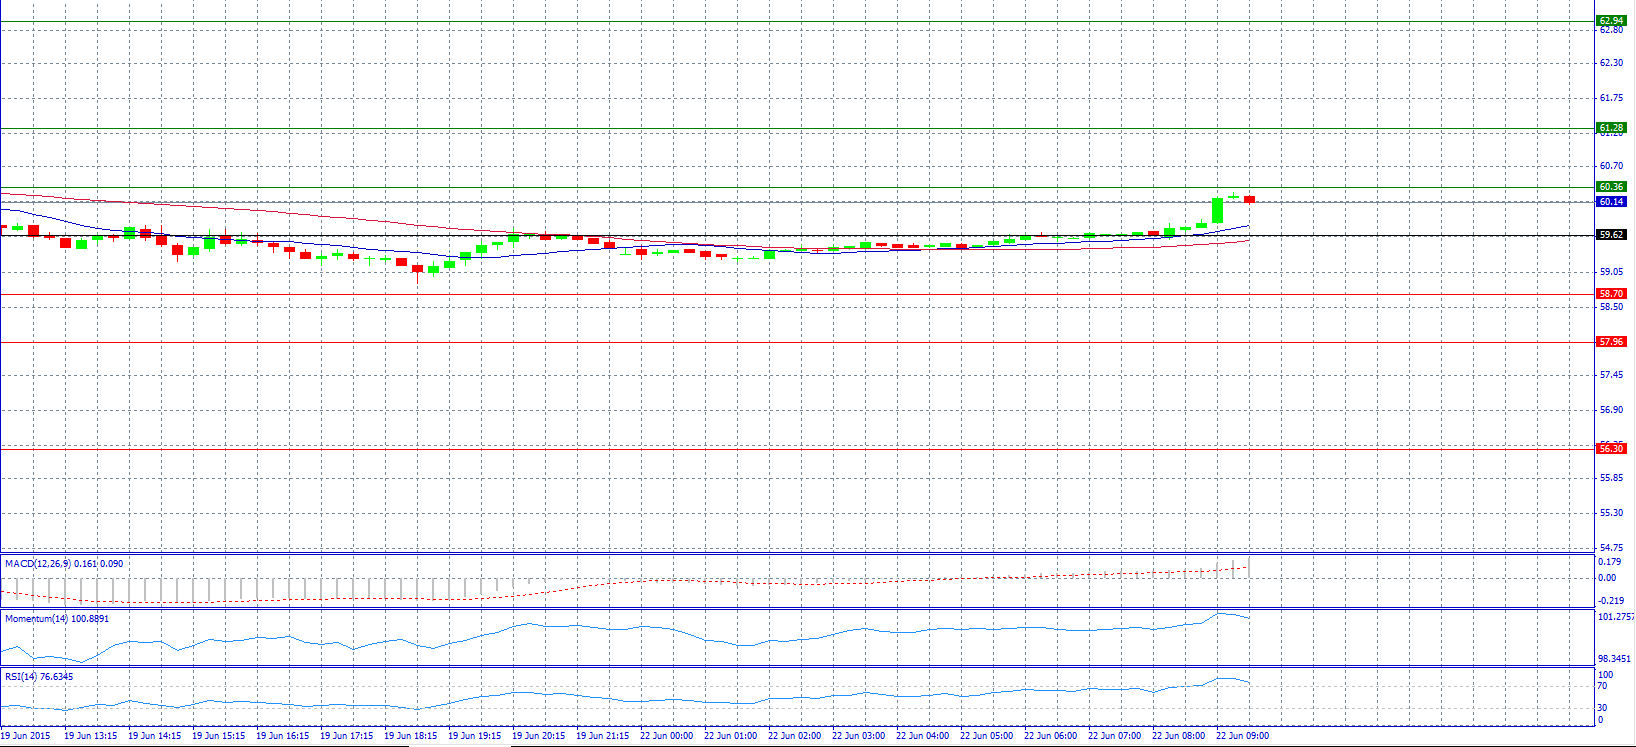Click the 22 Jun 02:00 time label
Screen dimensions: 1636x747
794,736
